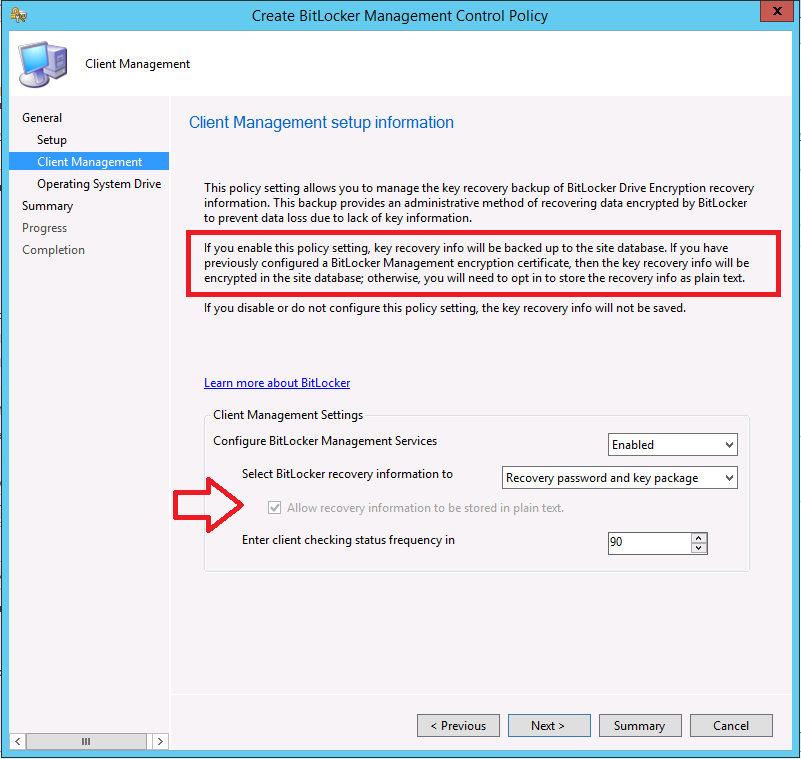
Task: Click the sidebar scroll left arrow
Action: (17, 741)
